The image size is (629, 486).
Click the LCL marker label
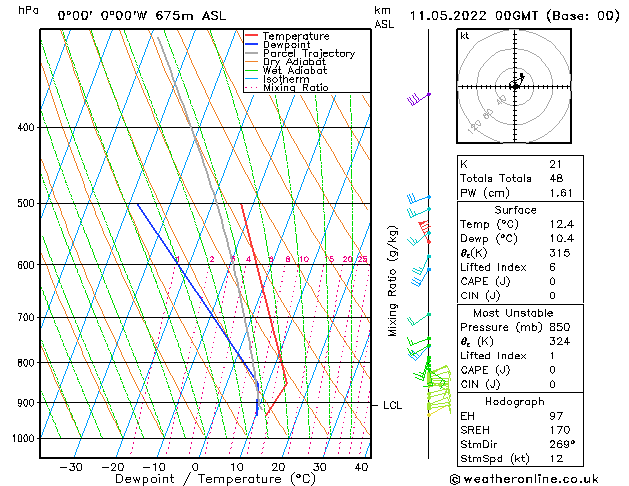392,405
